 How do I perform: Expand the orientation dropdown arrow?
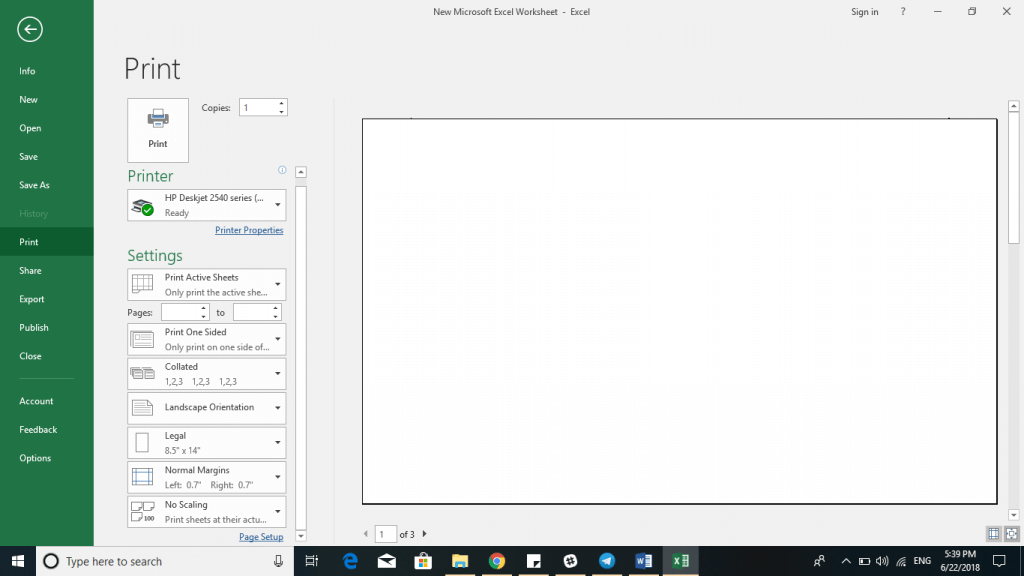click(x=277, y=407)
